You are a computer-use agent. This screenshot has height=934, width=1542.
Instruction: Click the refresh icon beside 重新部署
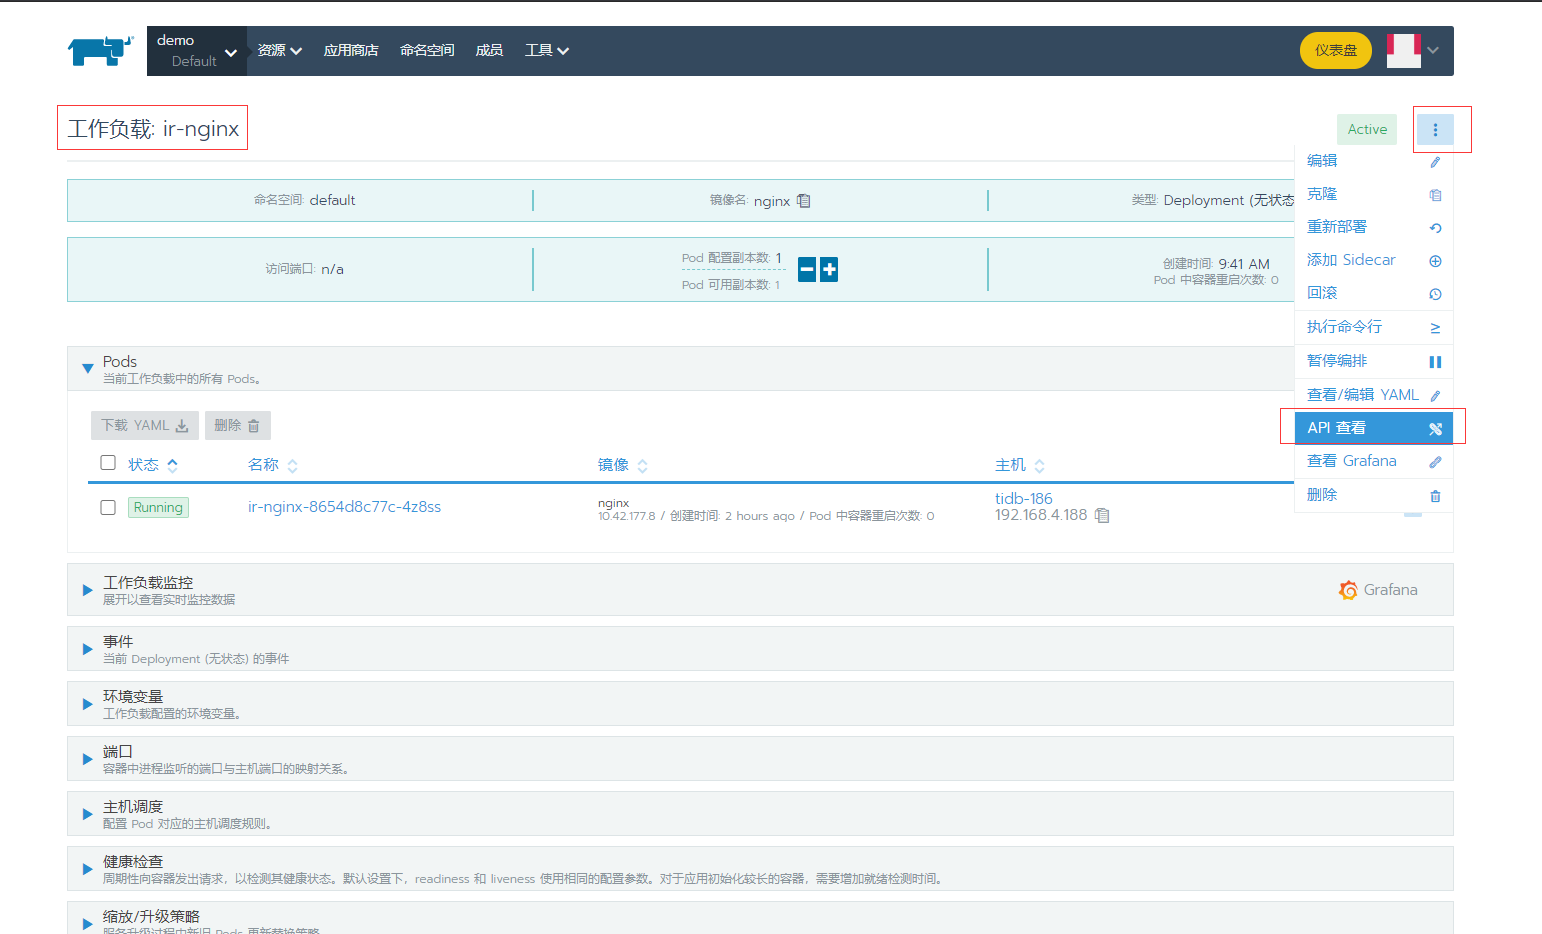[1435, 228]
